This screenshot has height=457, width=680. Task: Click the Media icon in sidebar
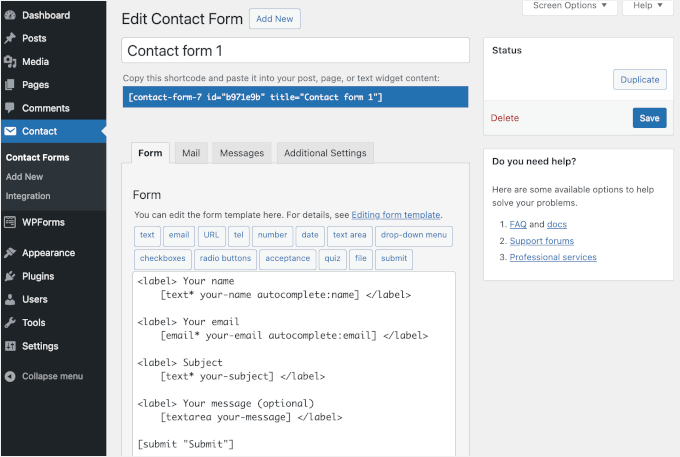tap(10, 62)
